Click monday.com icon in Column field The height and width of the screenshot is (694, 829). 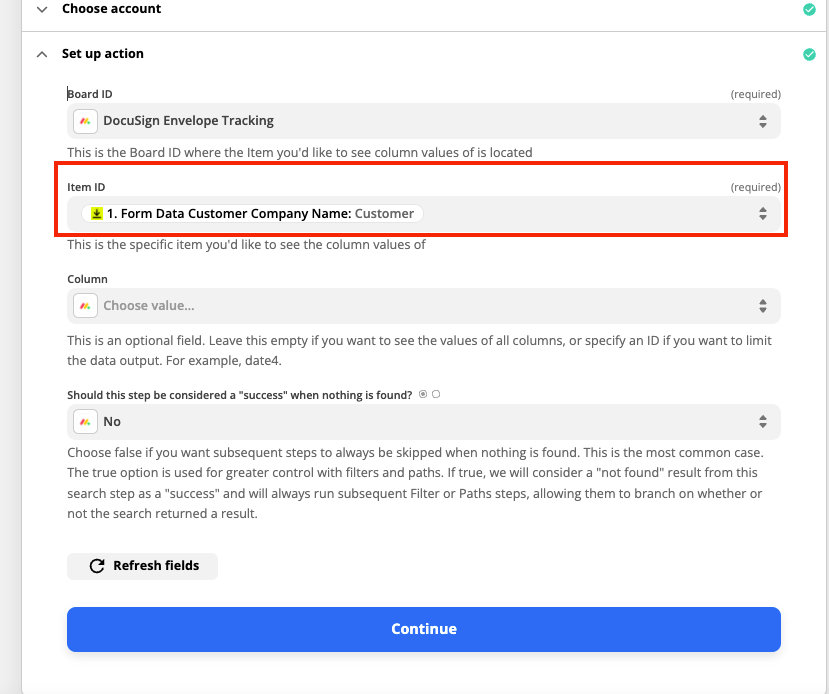click(85, 306)
